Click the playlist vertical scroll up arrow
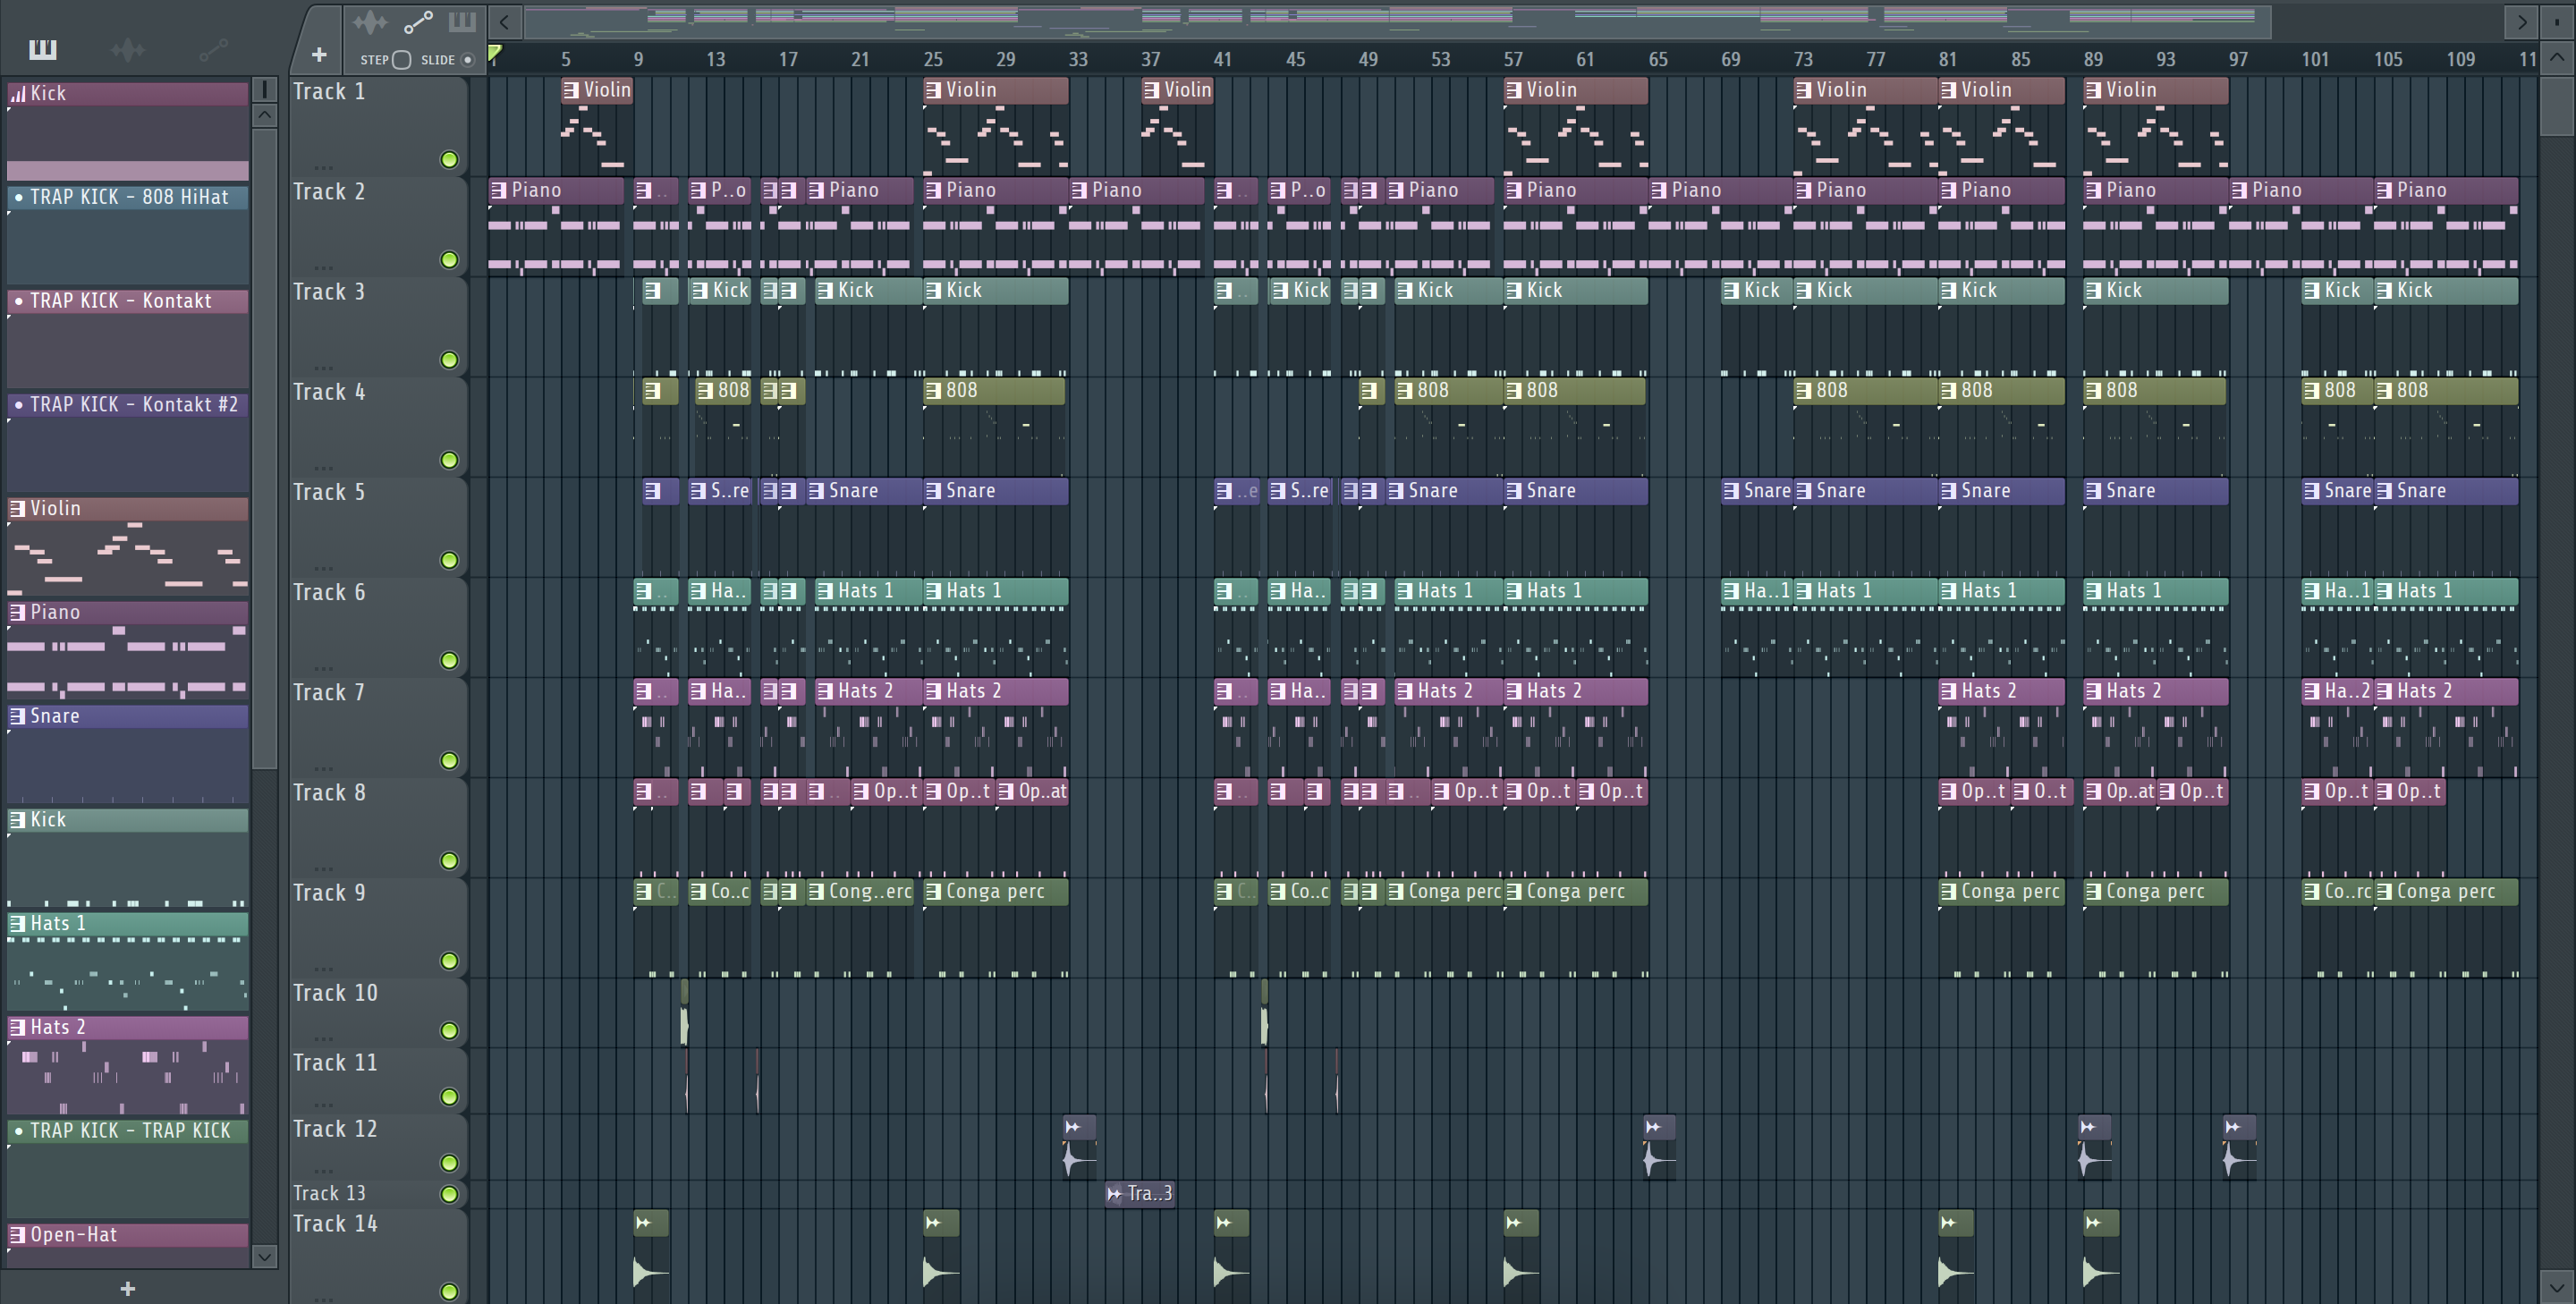The height and width of the screenshot is (1304, 2576). pos(2556,57)
